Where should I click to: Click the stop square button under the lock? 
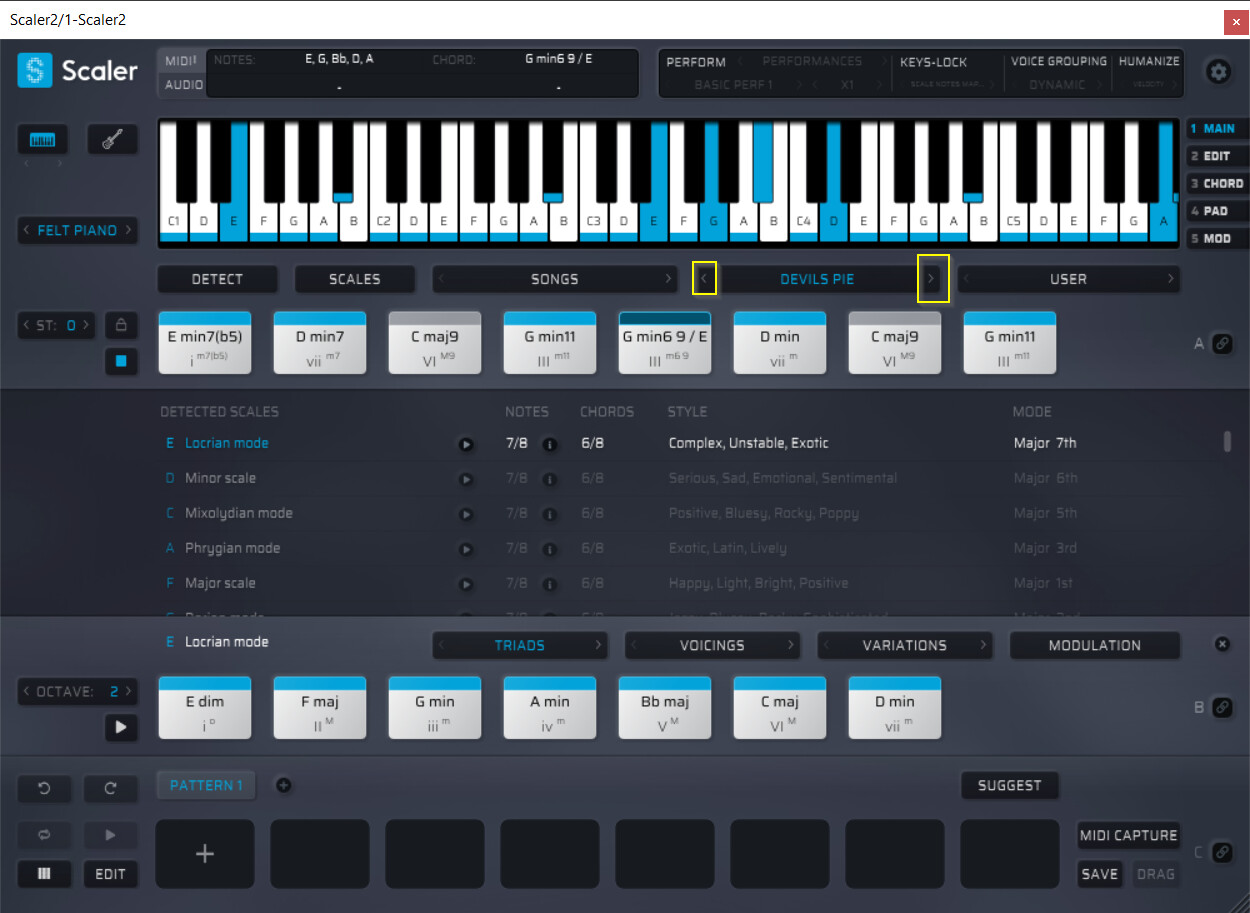pyautogui.click(x=121, y=361)
